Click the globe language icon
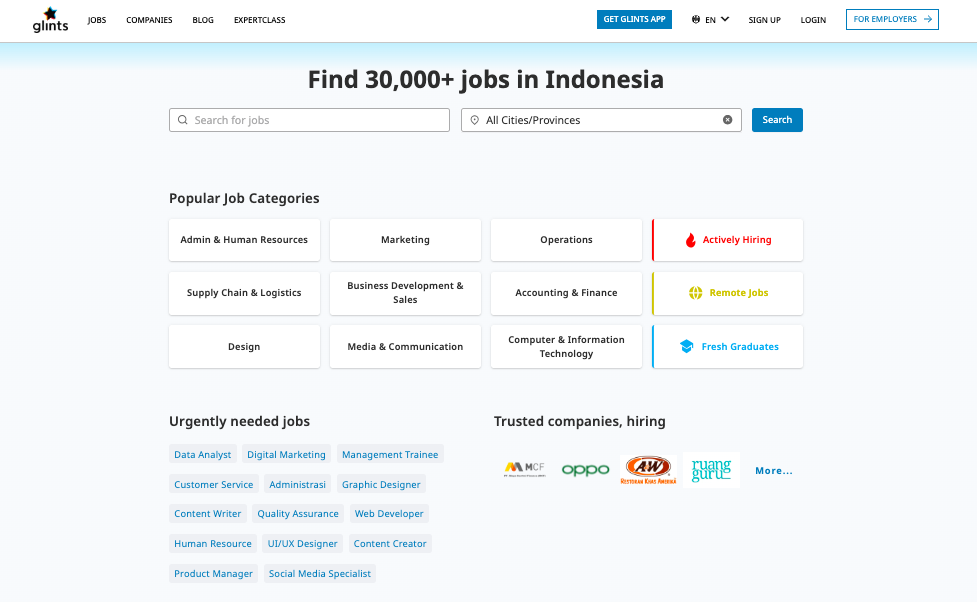This screenshot has height=602, width=977. pyautogui.click(x=696, y=20)
